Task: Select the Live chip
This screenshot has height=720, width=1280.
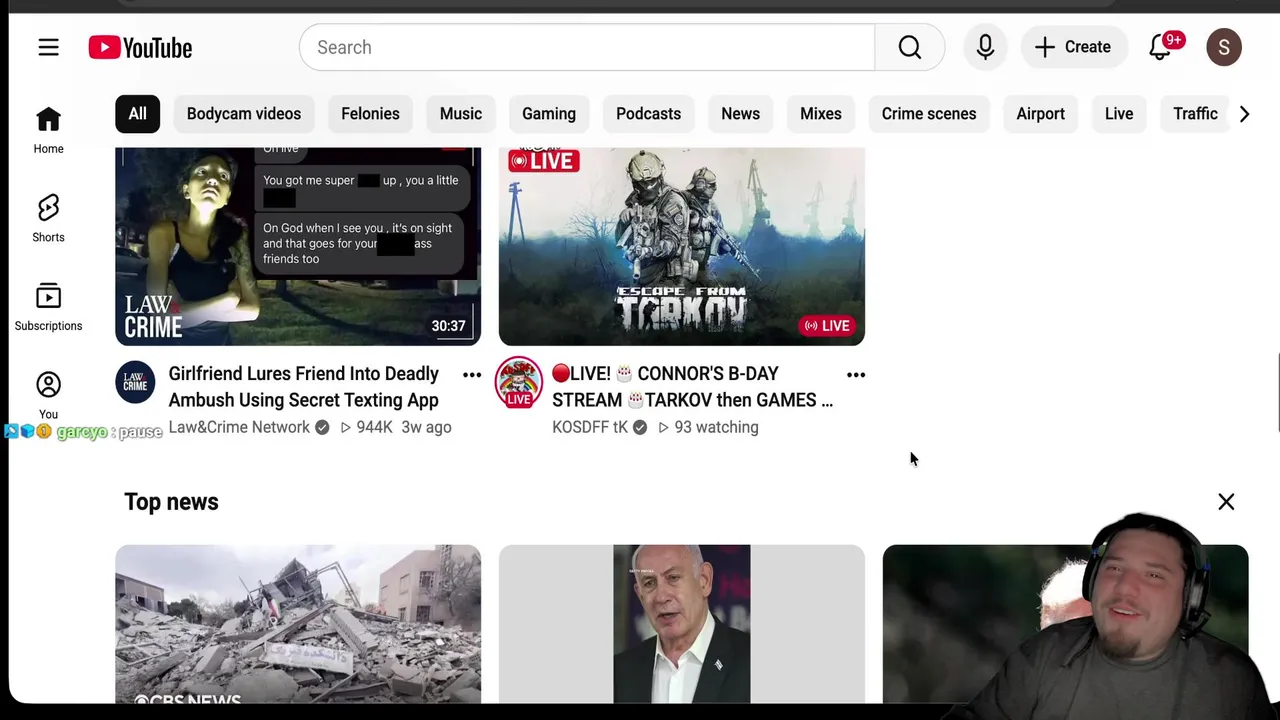Action: point(1119,114)
